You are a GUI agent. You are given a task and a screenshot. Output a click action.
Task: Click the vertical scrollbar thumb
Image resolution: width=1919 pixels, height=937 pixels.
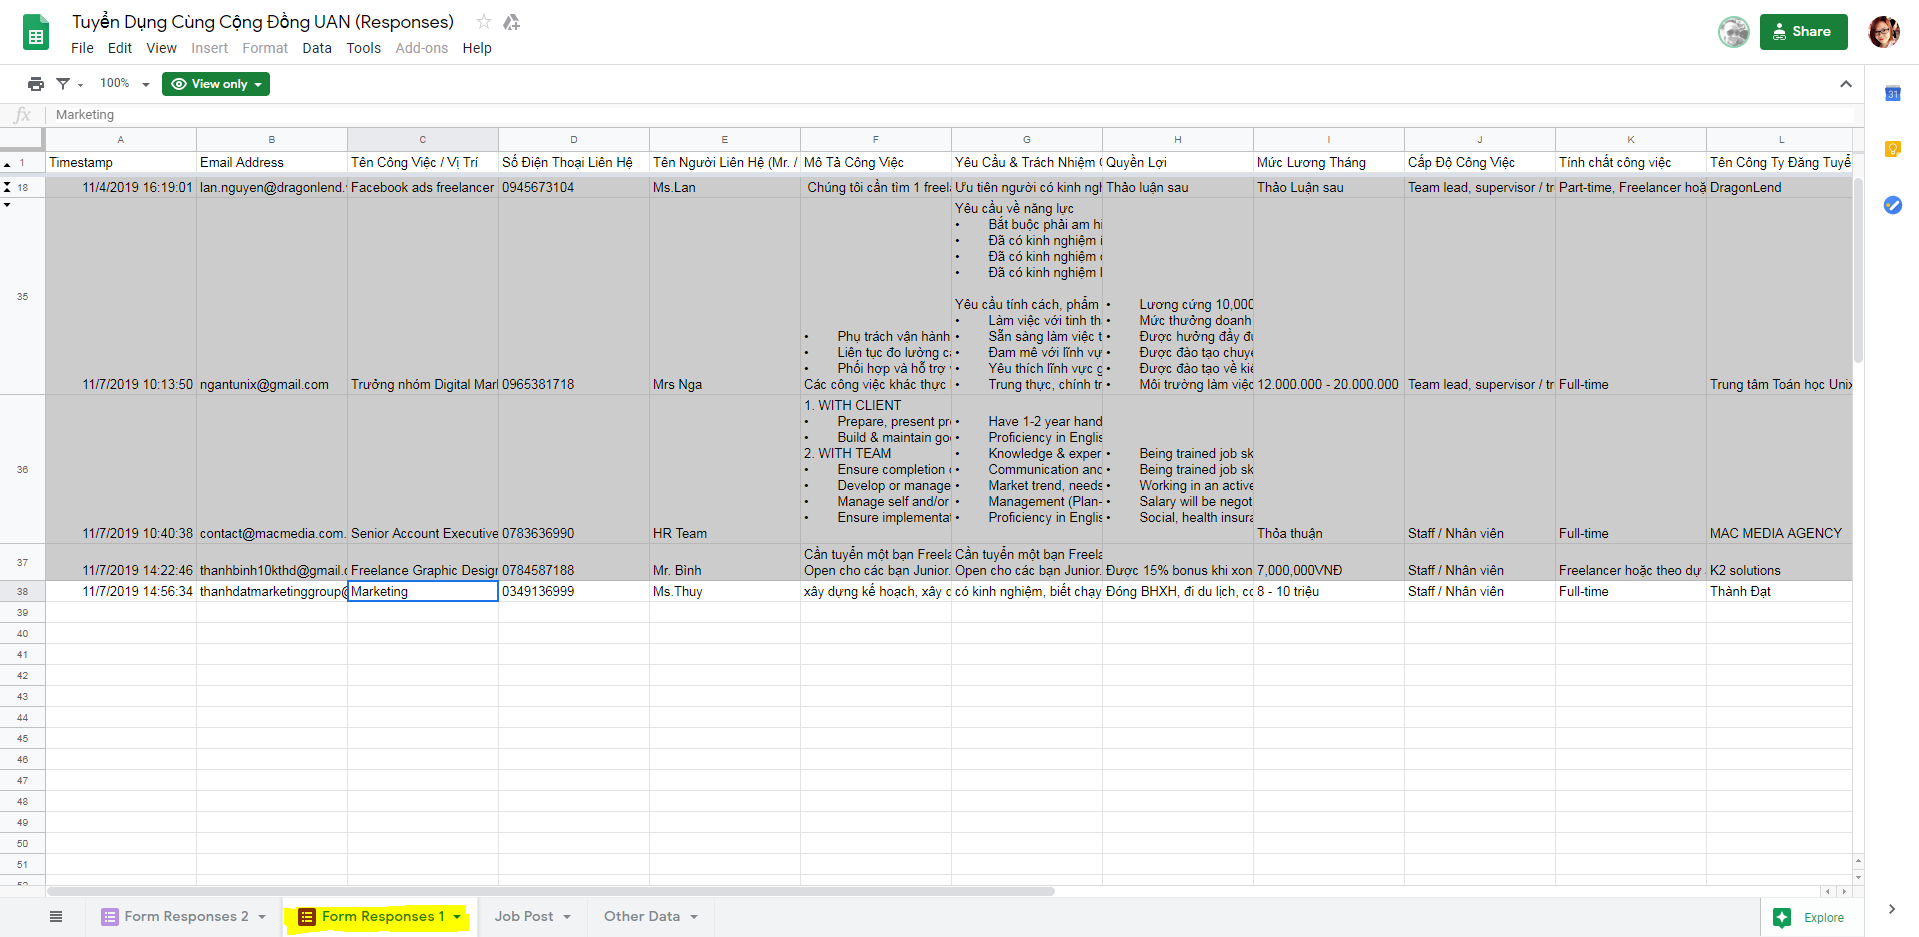click(1858, 270)
